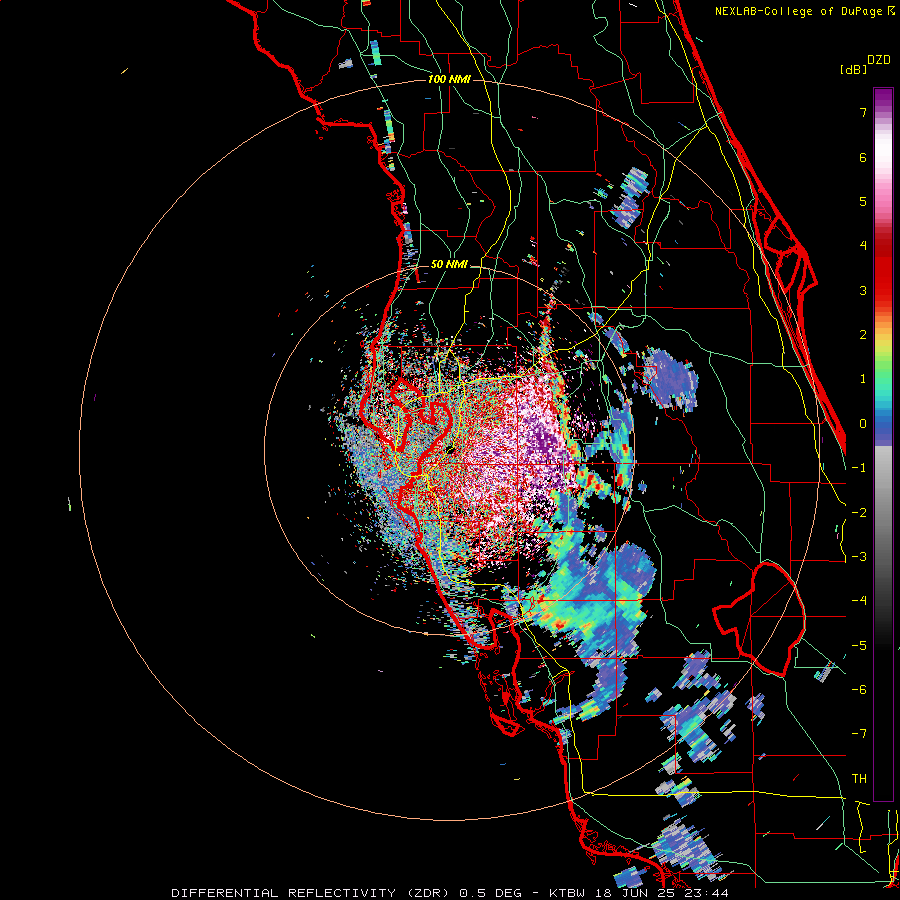Click the 2 value on color scale
Image resolution: width=900 pixels, height=900 pixels.
point(863,335)
